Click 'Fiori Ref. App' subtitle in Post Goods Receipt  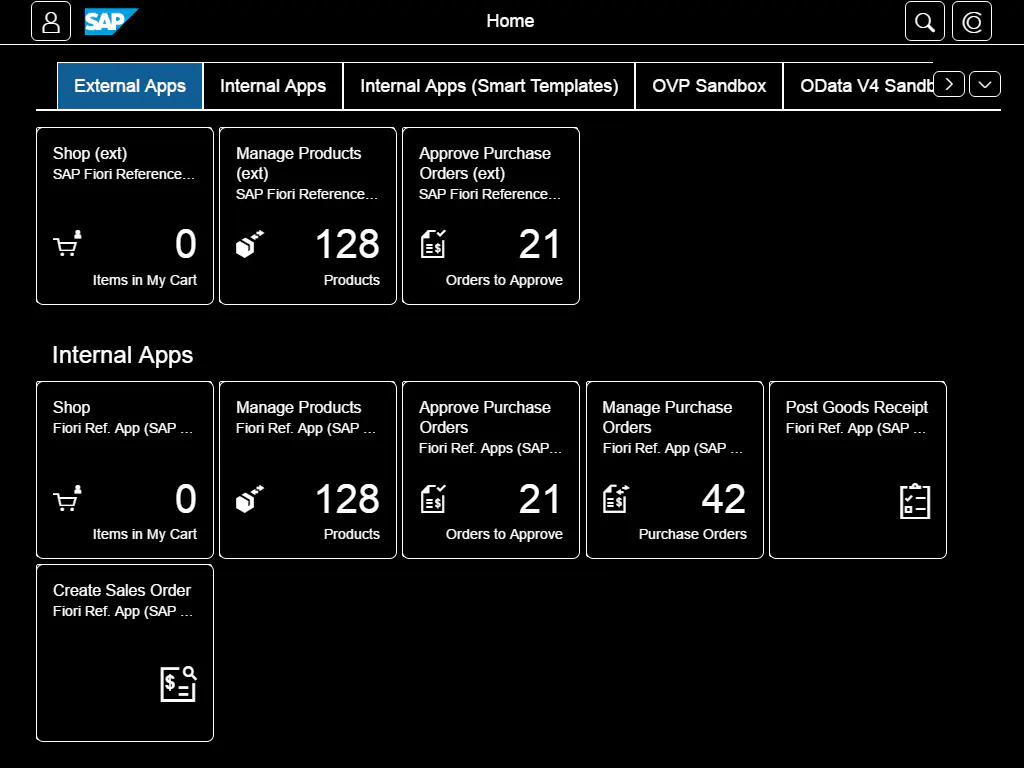[856, 428]
